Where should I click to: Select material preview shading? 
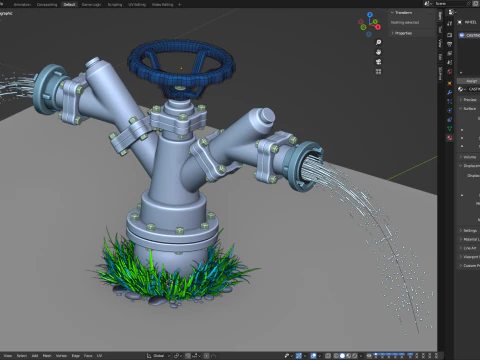[349, 356]
